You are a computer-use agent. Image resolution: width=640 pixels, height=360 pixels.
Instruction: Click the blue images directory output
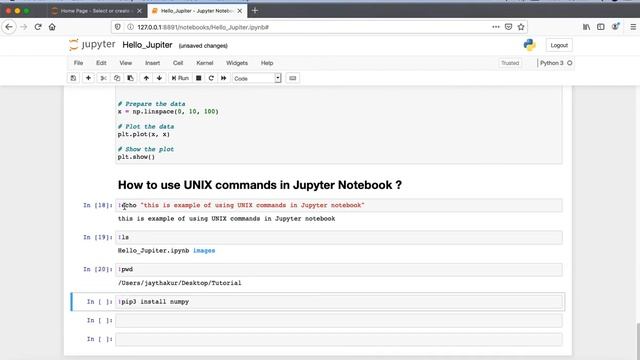pos(204,251)
